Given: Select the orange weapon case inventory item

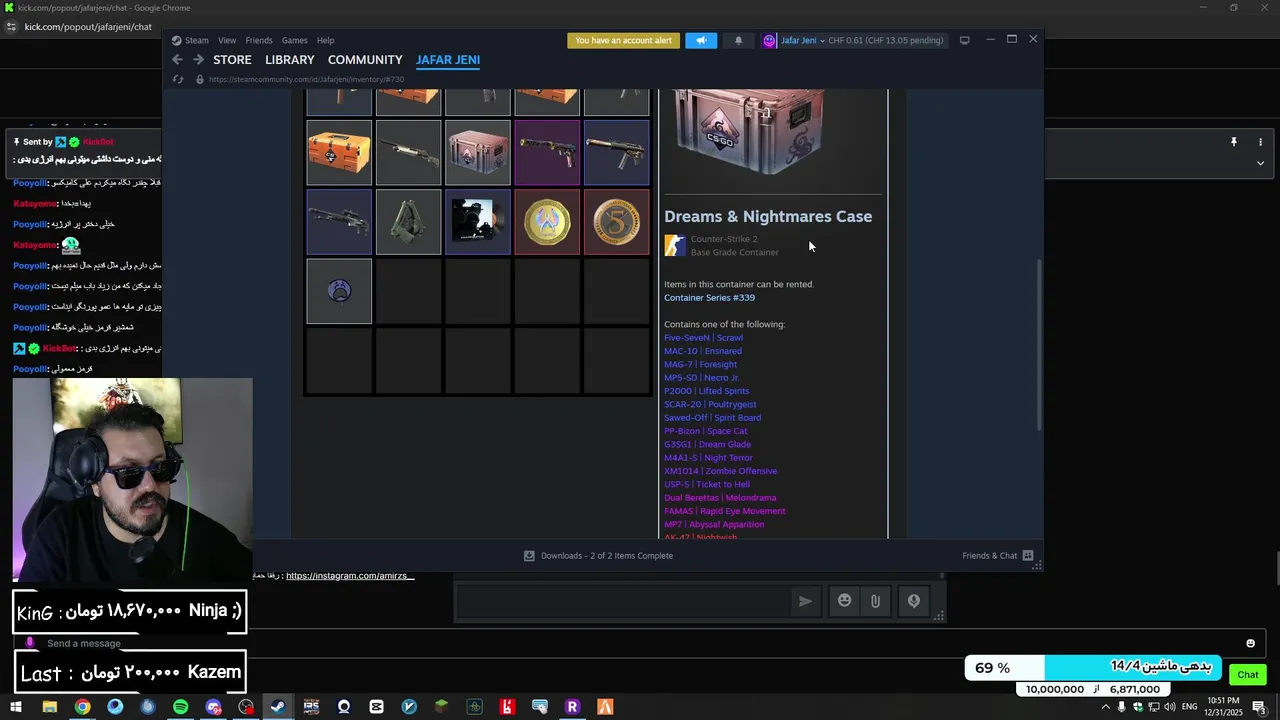Looking at the screenshot, I should tap(339, 153).
